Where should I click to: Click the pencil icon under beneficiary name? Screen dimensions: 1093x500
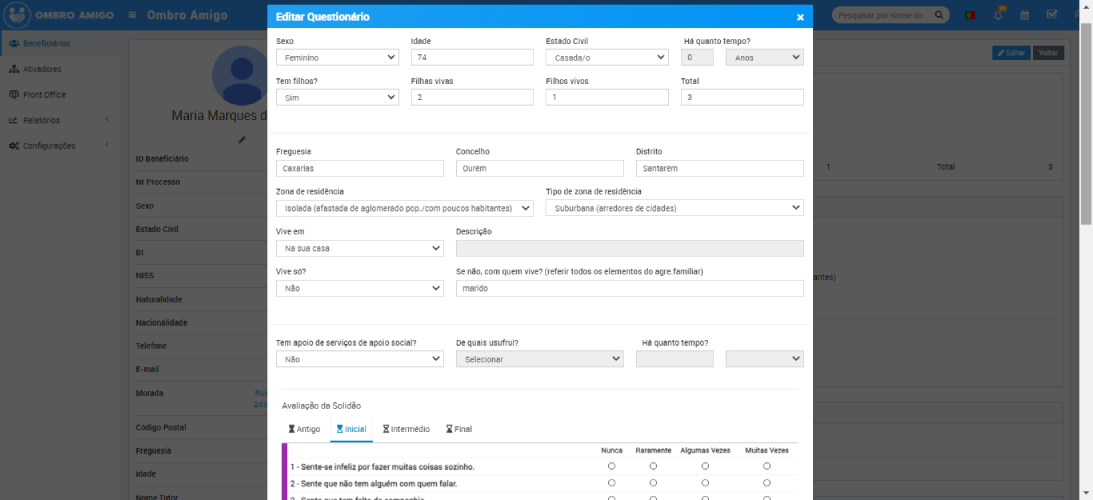[x=242, y=139]
